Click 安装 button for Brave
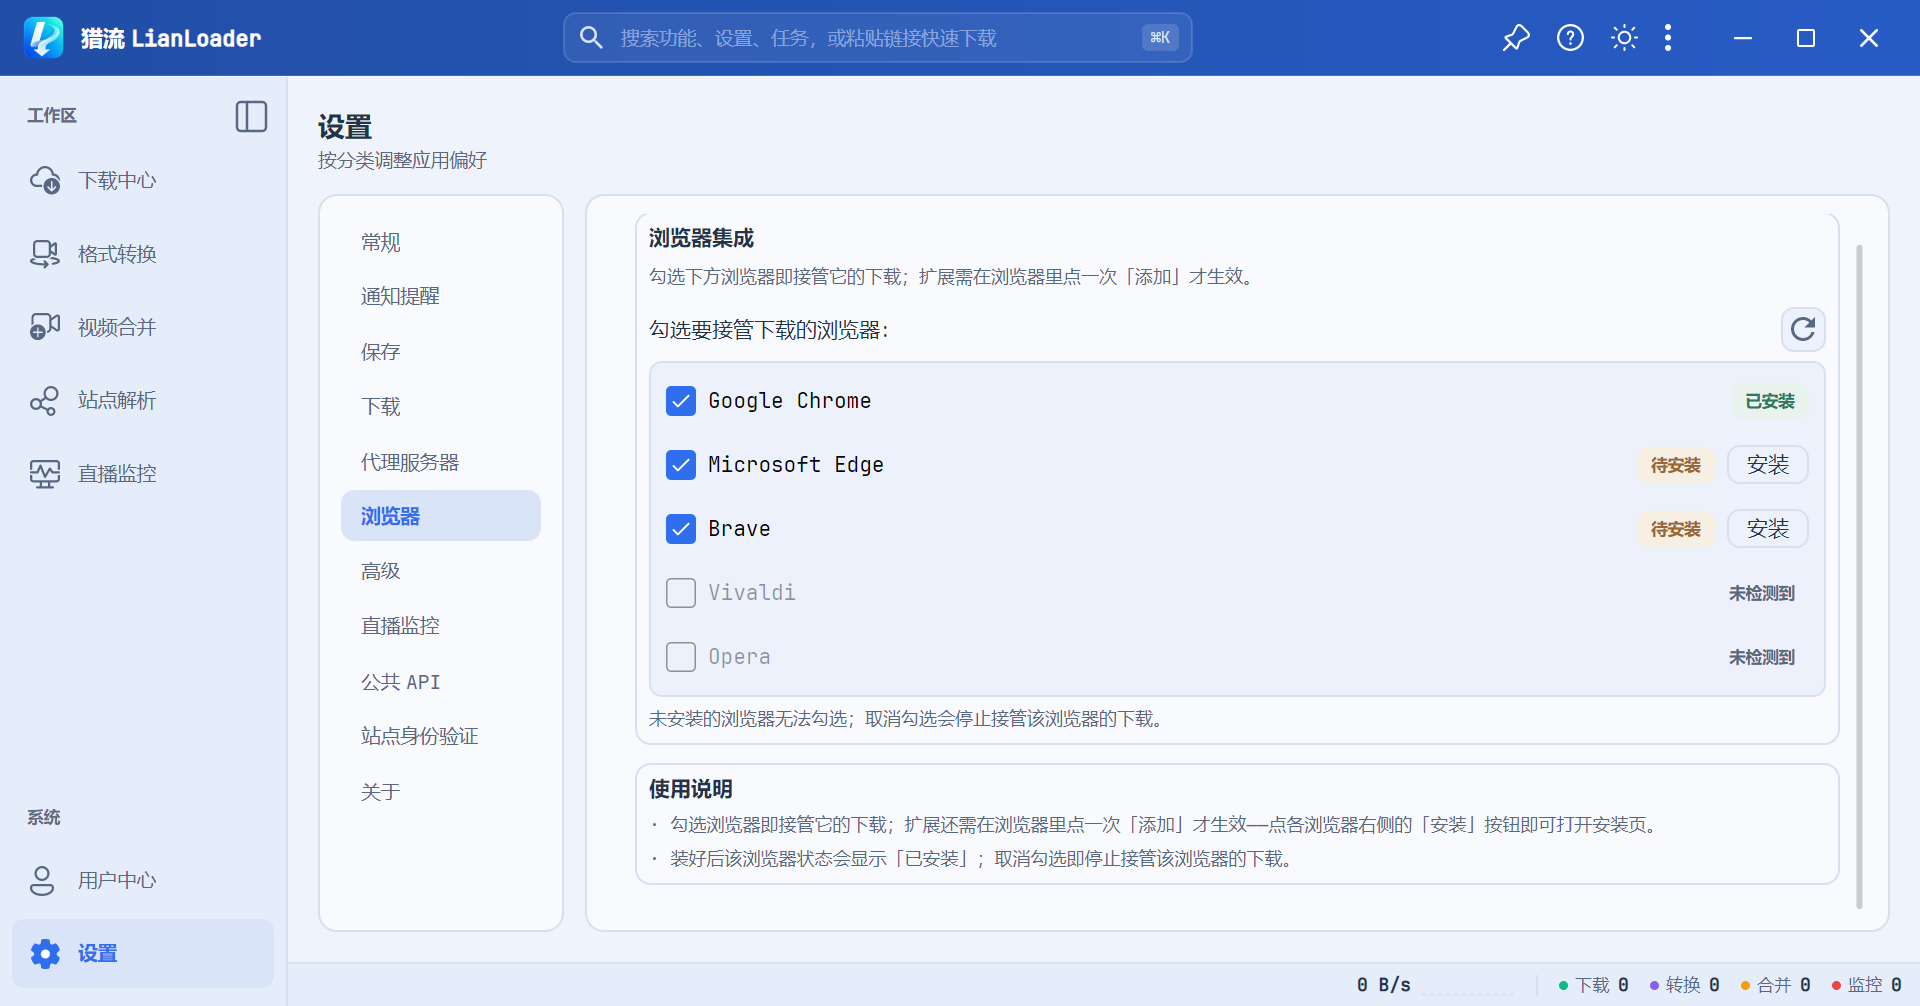 pyautogui.click(x=1768, y=529)
